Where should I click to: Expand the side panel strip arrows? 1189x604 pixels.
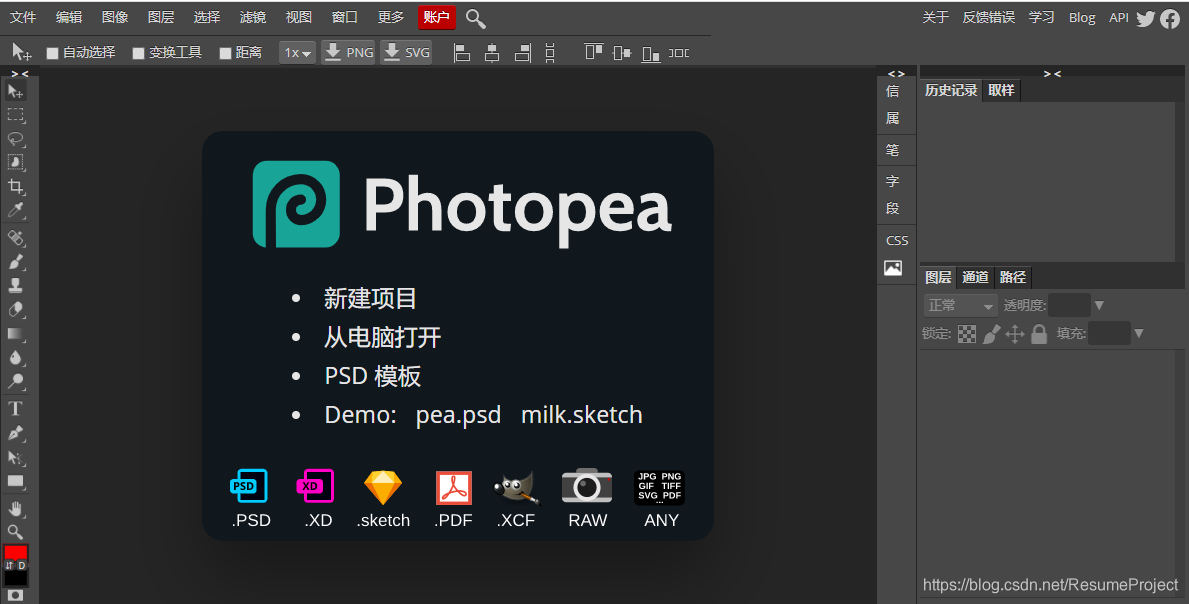pos(896,74)
